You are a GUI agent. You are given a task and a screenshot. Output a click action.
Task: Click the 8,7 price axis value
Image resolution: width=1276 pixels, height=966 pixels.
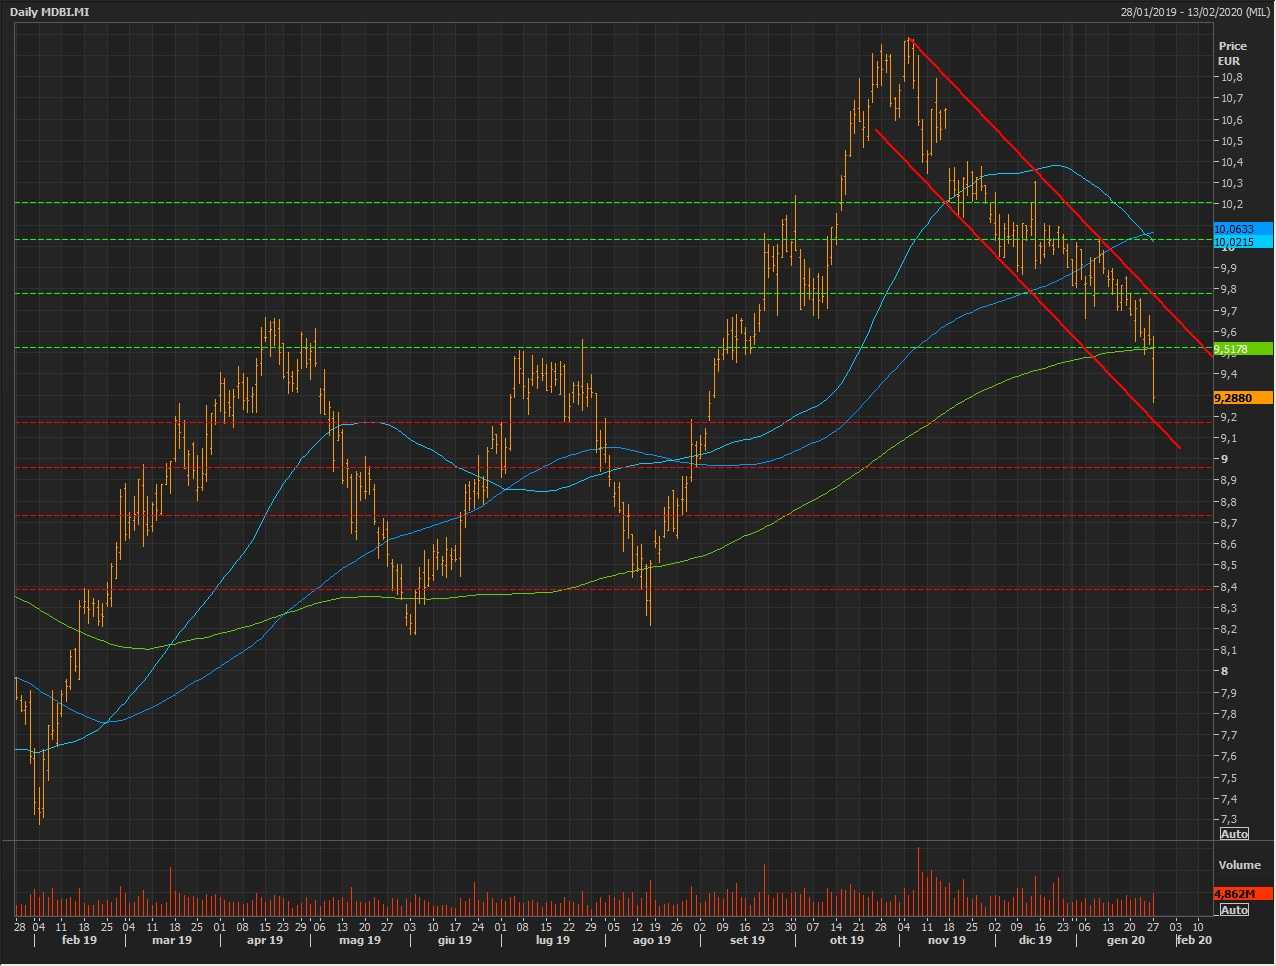pyautogui.click(x=1228, y=523)
